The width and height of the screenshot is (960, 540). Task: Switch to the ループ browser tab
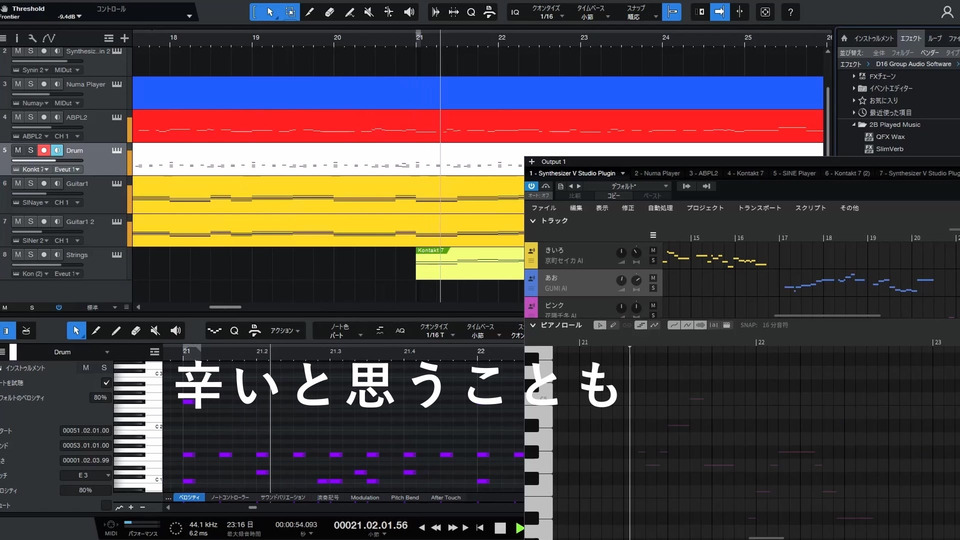tap(934, 37)
